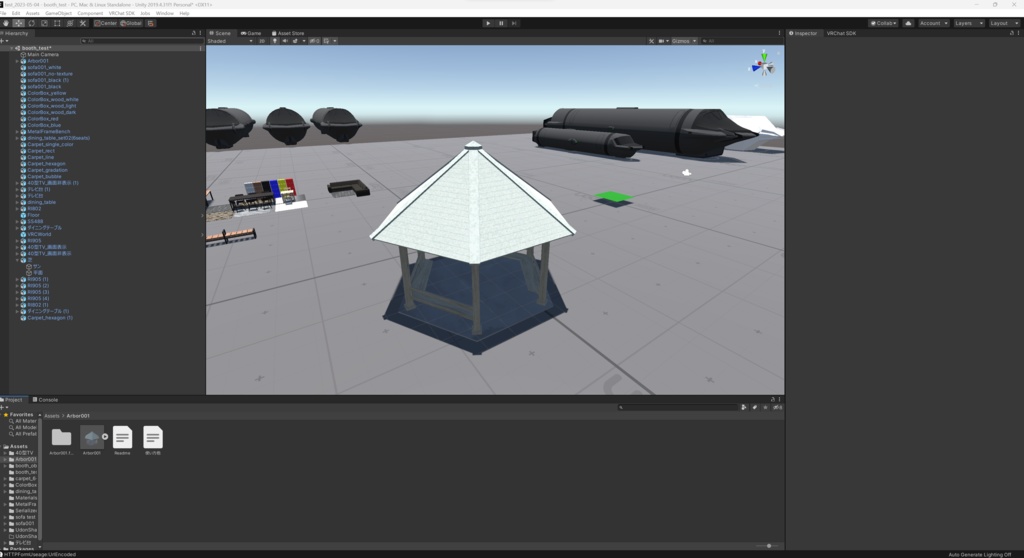Open the Project panel options menu

(779, 399)
